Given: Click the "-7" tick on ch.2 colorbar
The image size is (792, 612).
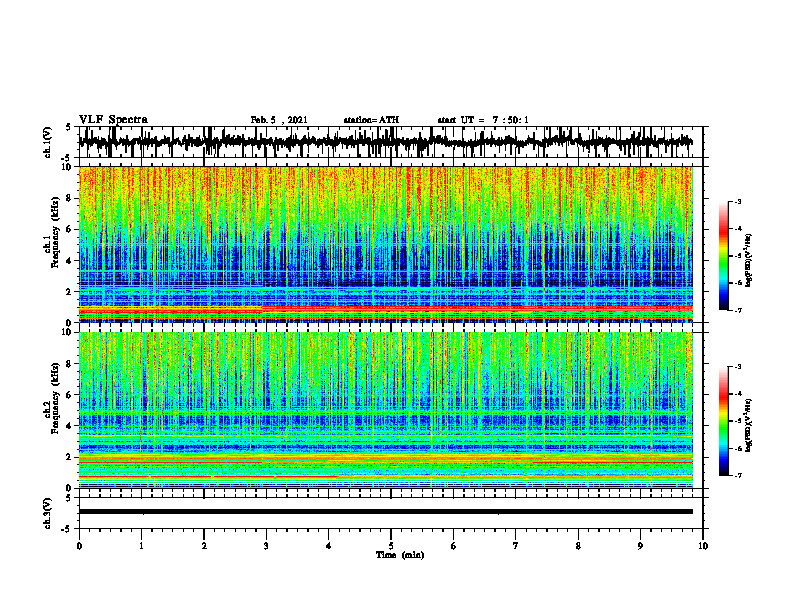Looking at the screenshot, I should point(737,476).
